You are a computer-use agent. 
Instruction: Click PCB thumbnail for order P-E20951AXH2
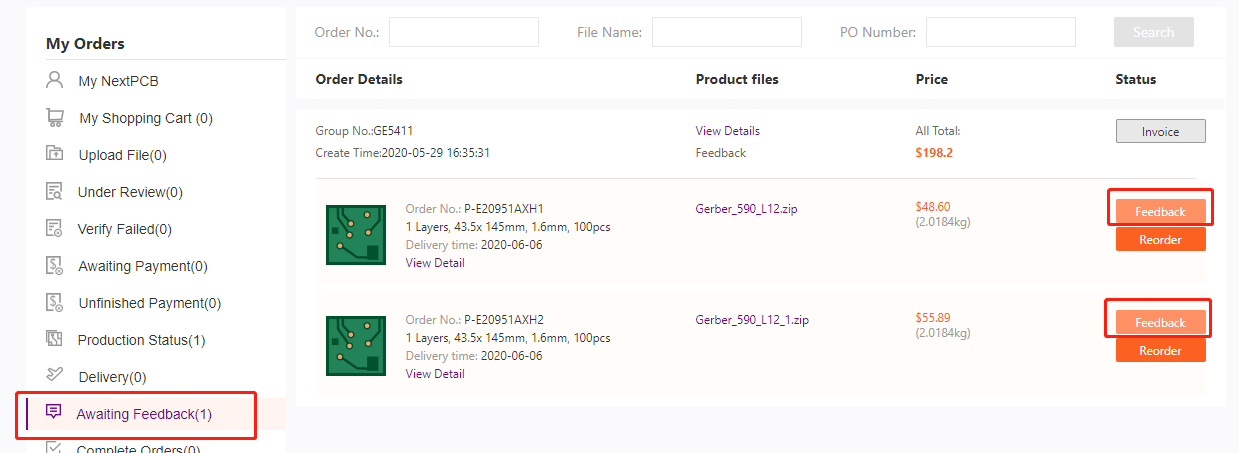tap(356, 345)
